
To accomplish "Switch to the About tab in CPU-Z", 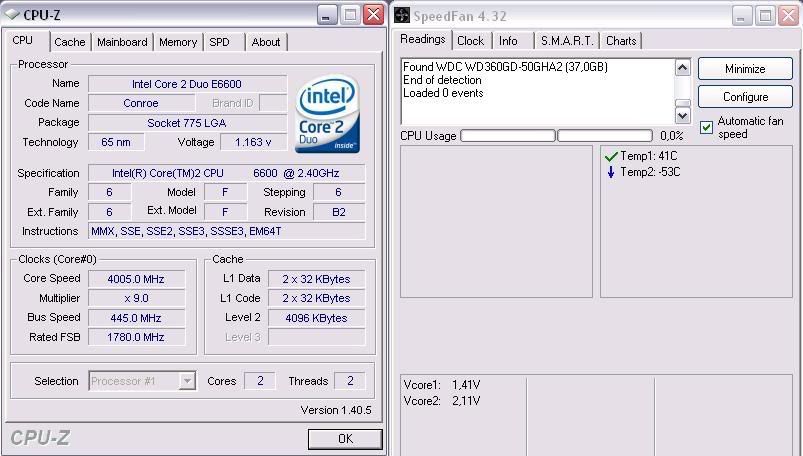I will point(266,42).
